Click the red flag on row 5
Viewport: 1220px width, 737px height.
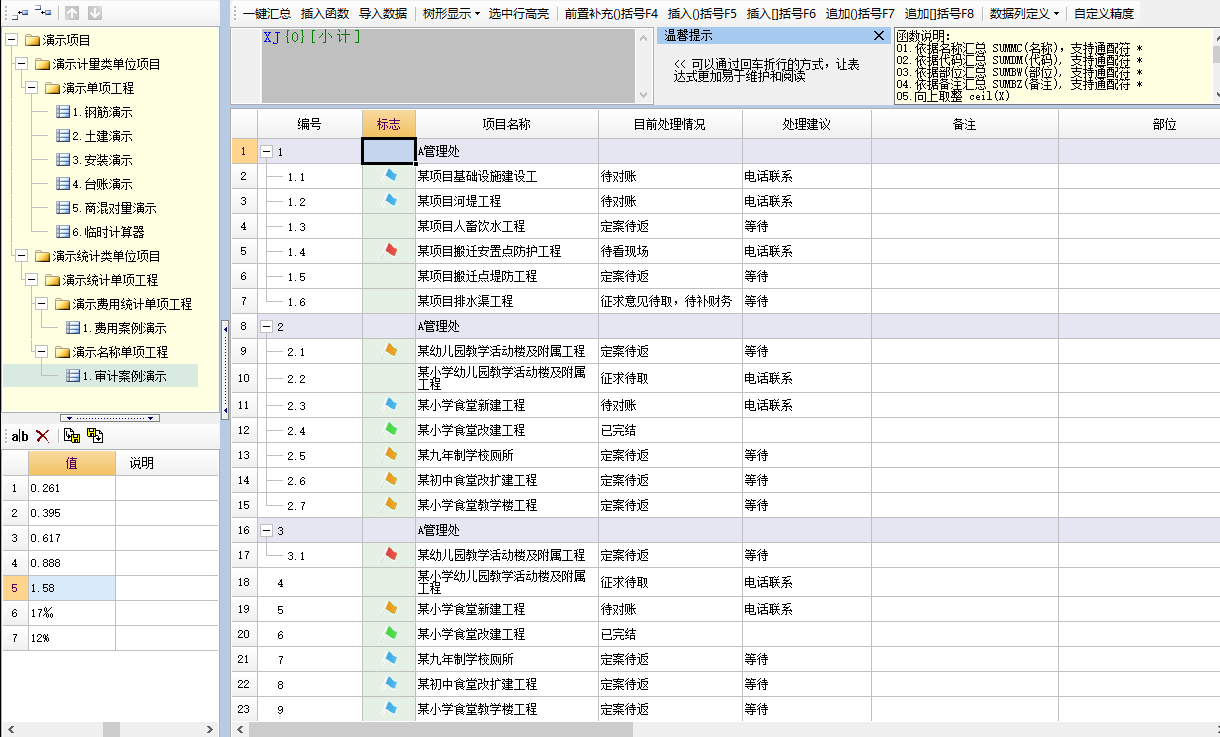[389, 251]
